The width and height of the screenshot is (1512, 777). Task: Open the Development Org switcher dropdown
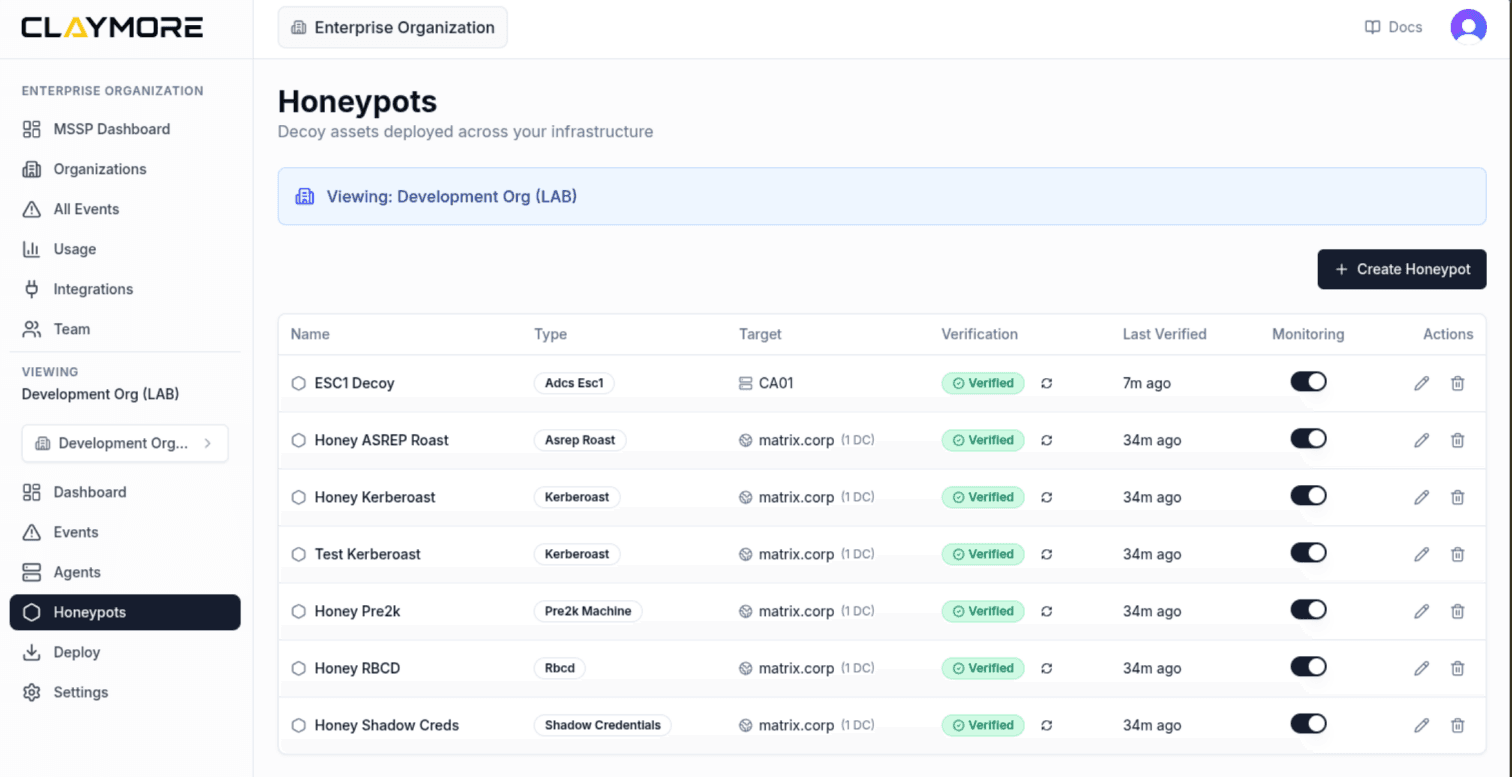point(125,443)
